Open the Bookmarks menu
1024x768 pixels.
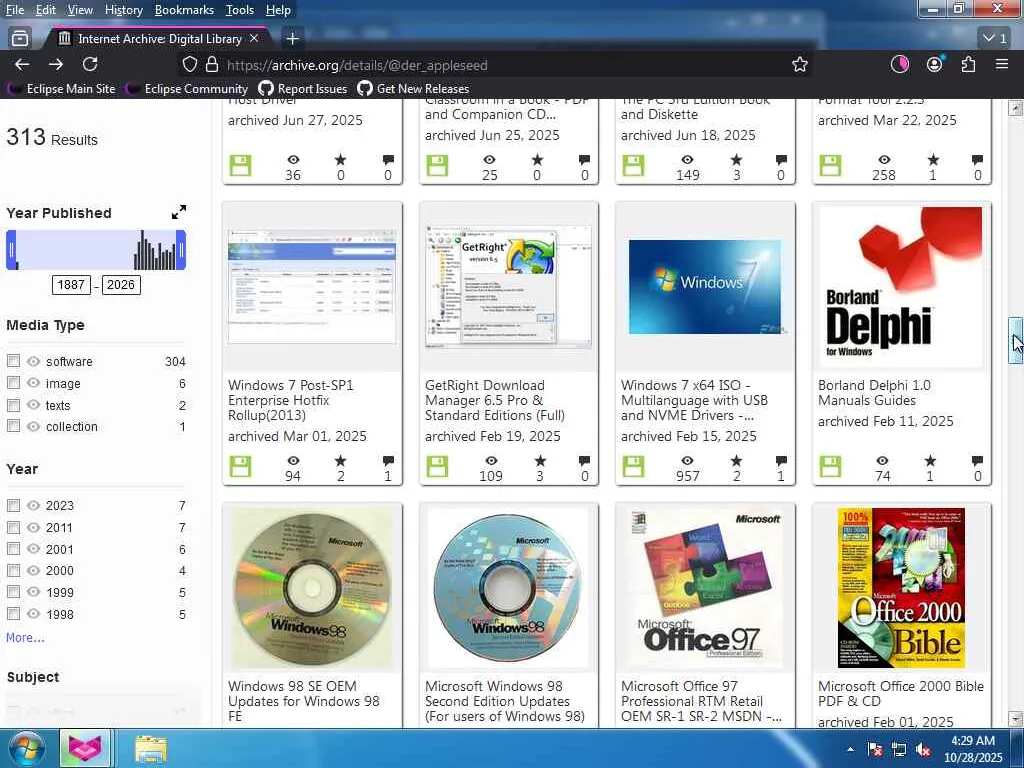click(x=184, y=10)
